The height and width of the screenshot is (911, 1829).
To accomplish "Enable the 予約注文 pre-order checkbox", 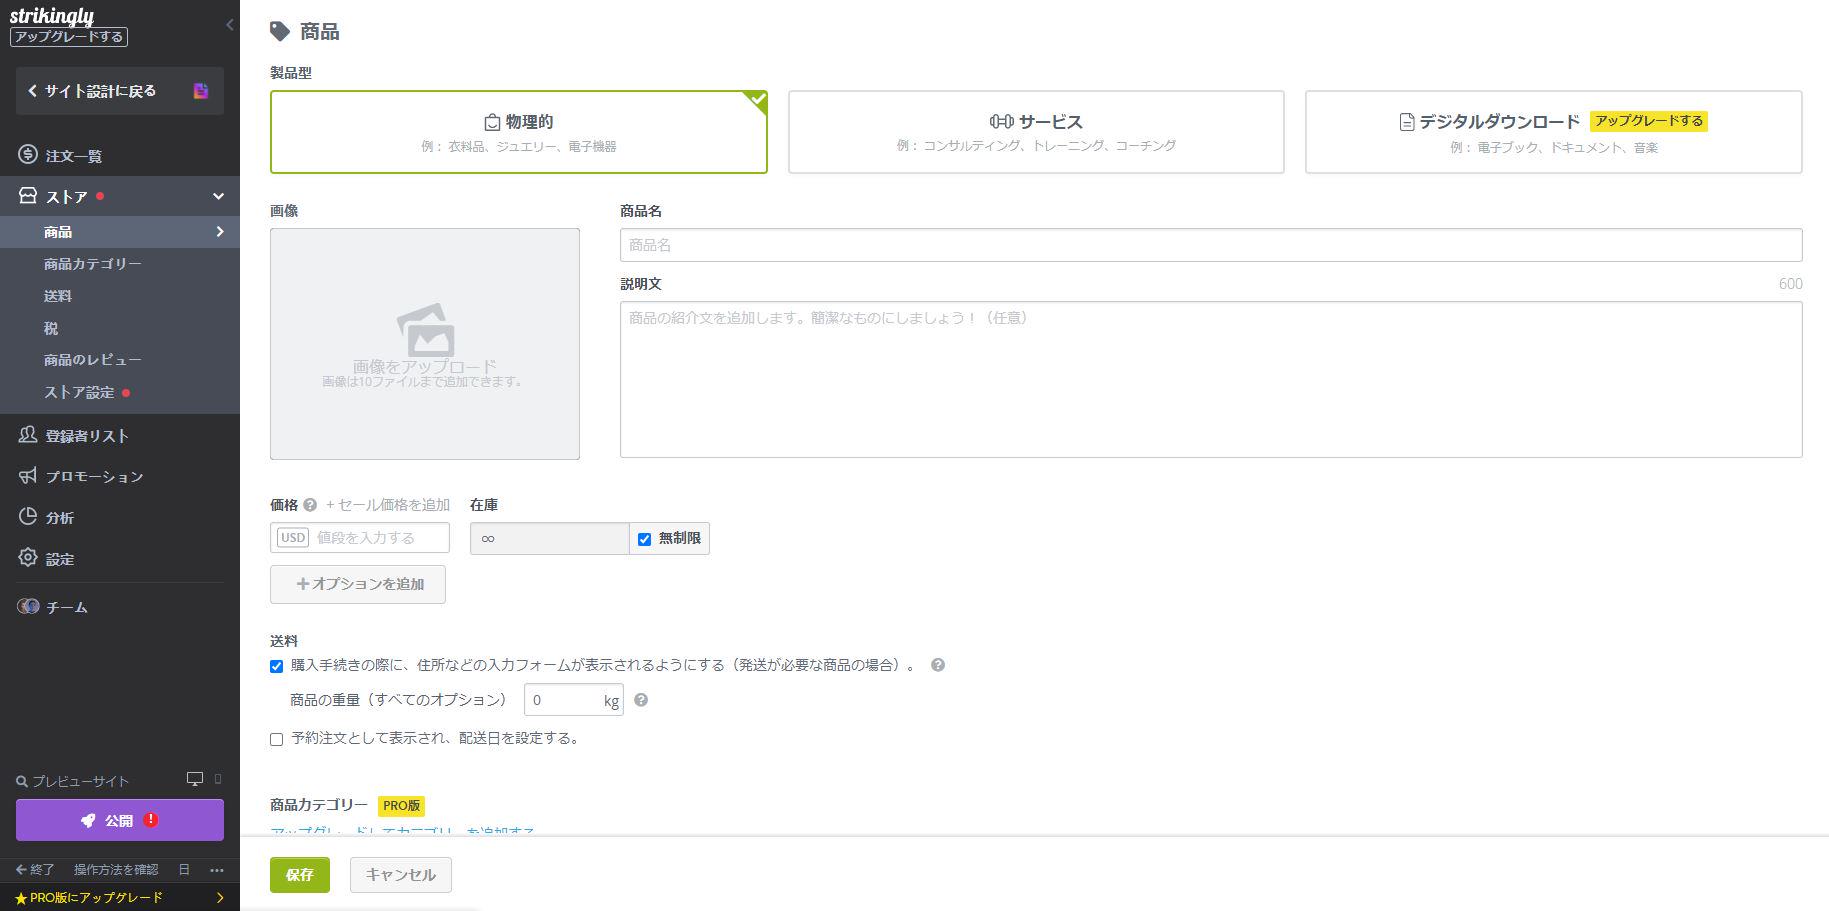I will pos(277,739).
